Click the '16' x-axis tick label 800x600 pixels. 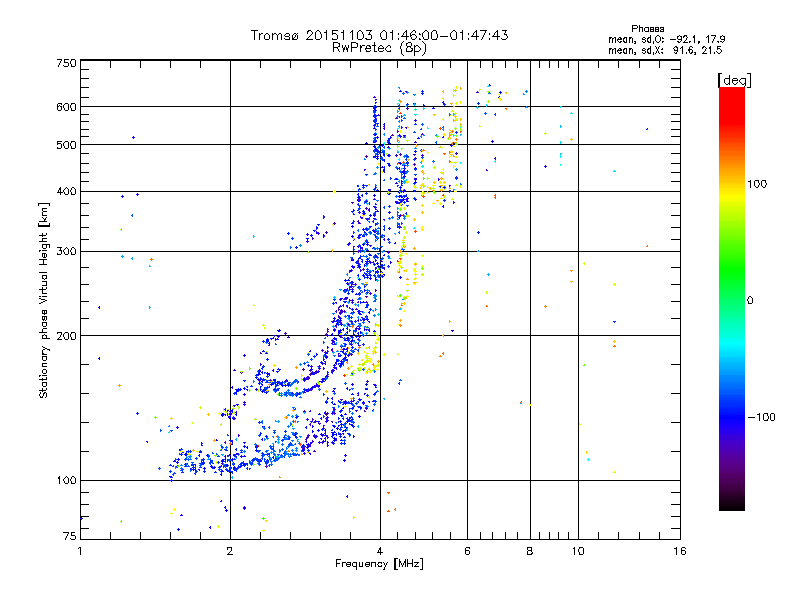(x=680, y=551)
